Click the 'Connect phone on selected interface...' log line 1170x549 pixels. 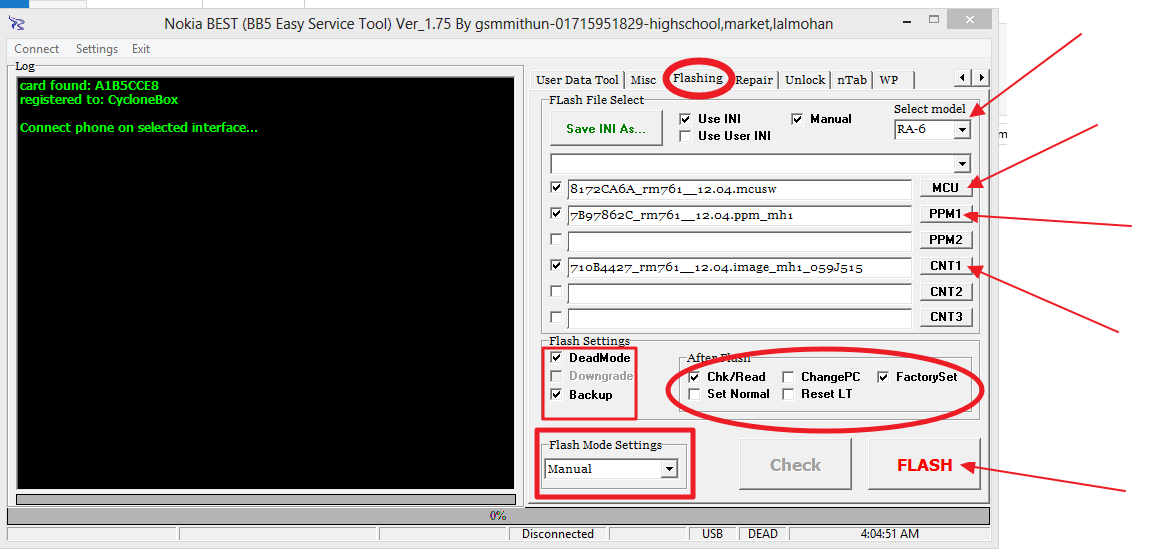(x=139, y=128)
